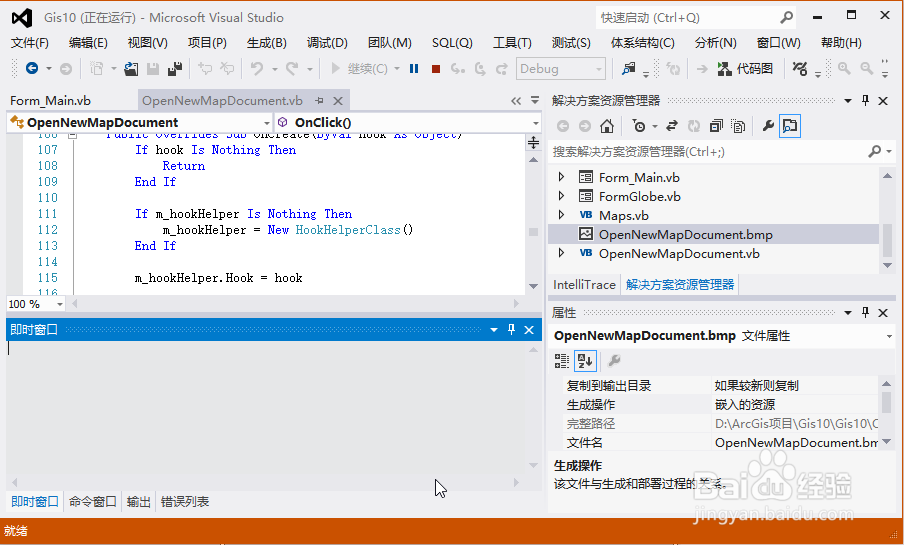
Task: Open the 体系结构(C) menu
Action: 642,43
